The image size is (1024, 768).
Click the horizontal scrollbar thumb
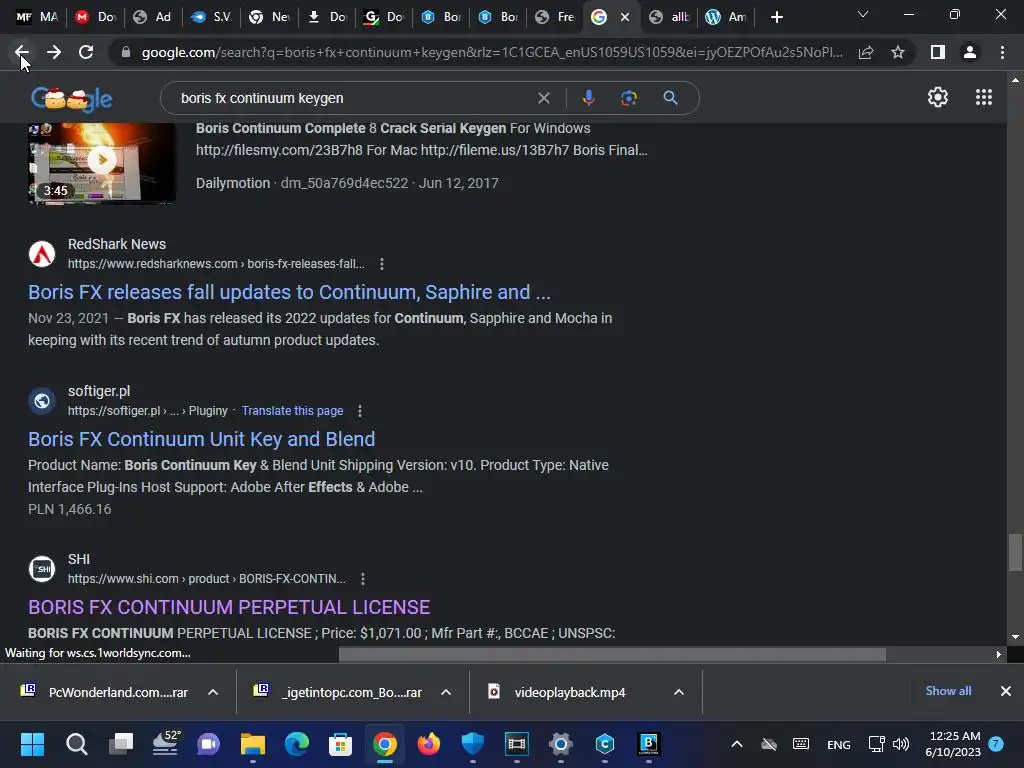[612, 654]
